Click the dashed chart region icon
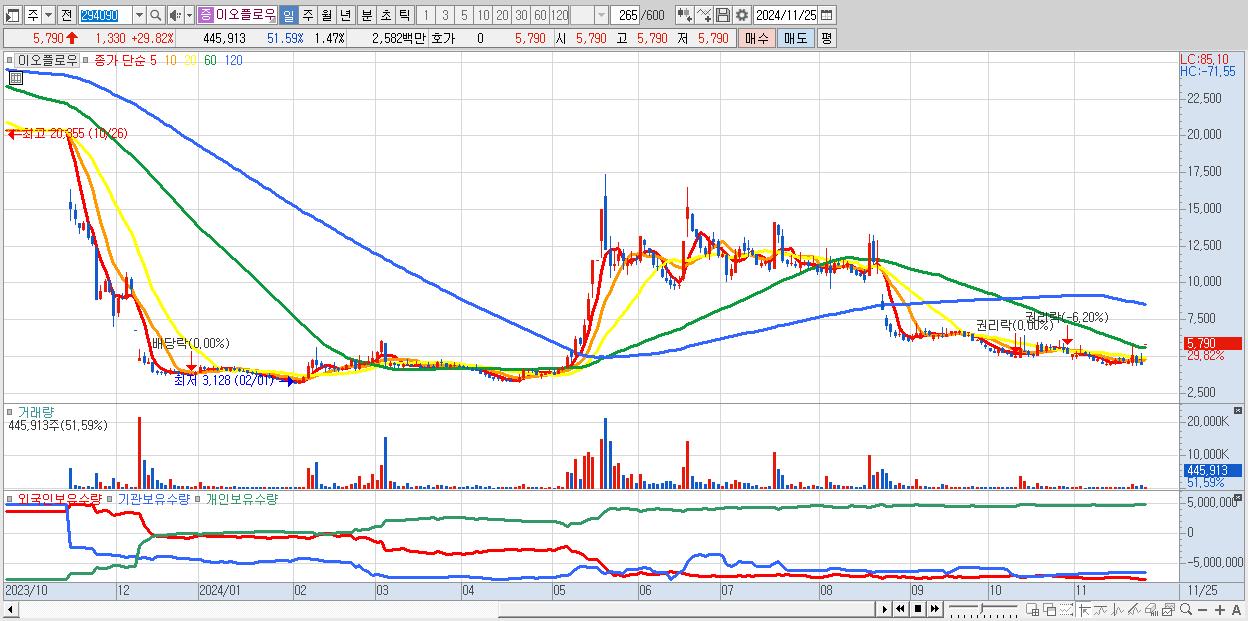 point(1066,609)
